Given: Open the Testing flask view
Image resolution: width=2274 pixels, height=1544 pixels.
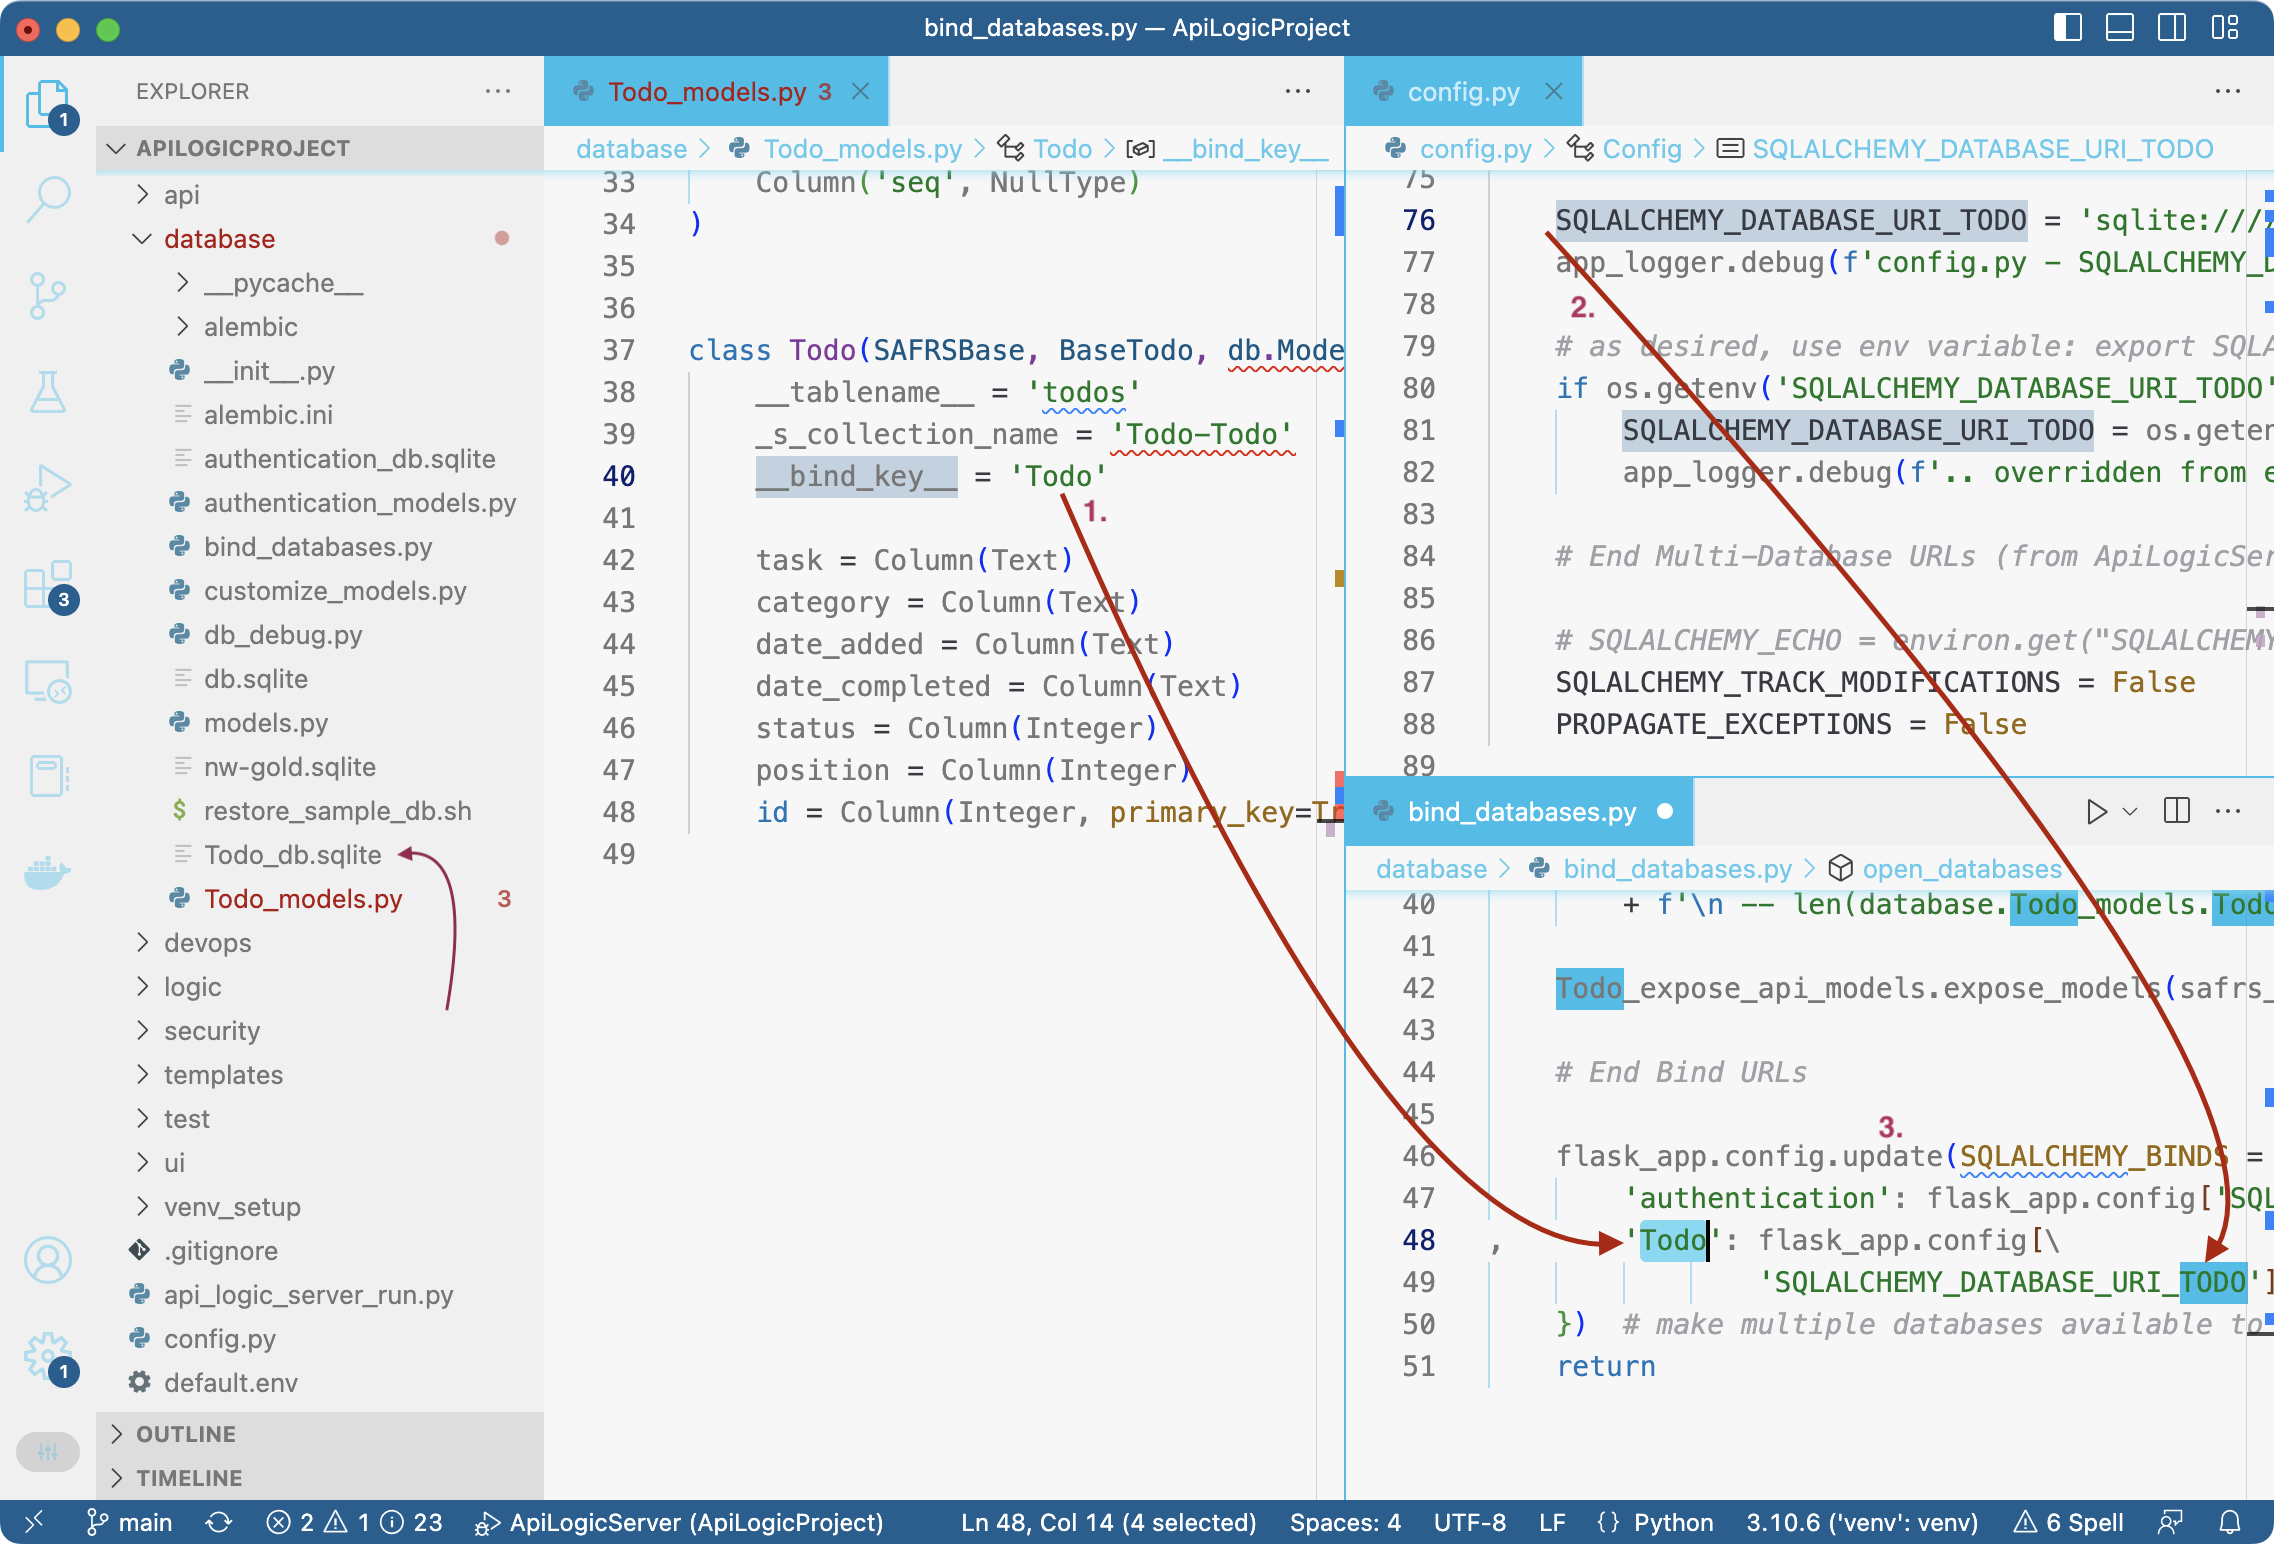Looking at the screenshot, I should click(x=48, y=392).
